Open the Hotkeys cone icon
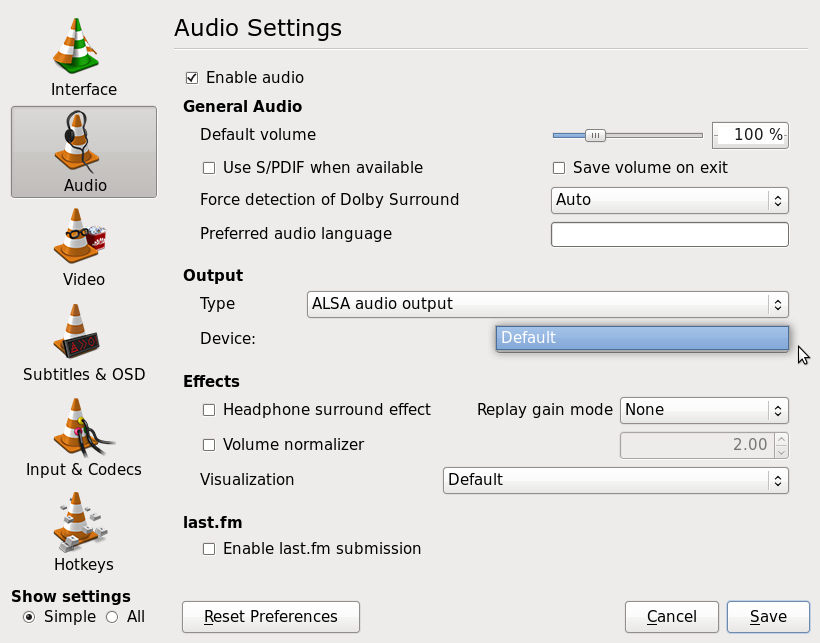Screen dimensions: 820x643 click(80, 522)
